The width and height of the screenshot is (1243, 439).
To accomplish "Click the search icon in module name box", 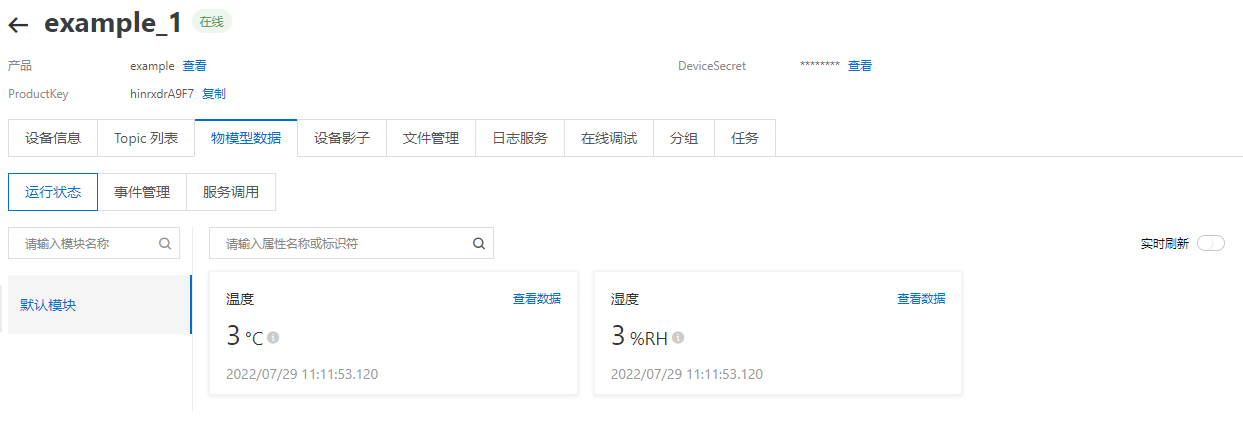I will click(x=165, y=243).
